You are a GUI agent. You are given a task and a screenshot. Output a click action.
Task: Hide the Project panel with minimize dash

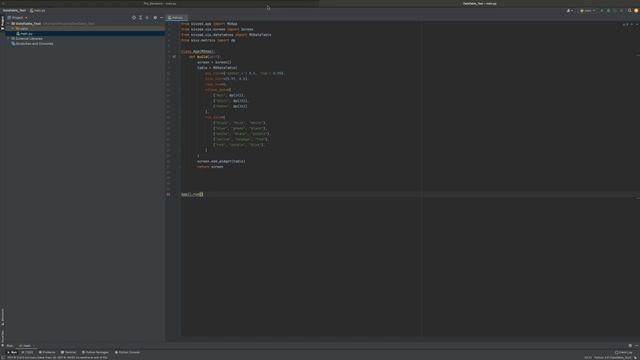[162, 18]
